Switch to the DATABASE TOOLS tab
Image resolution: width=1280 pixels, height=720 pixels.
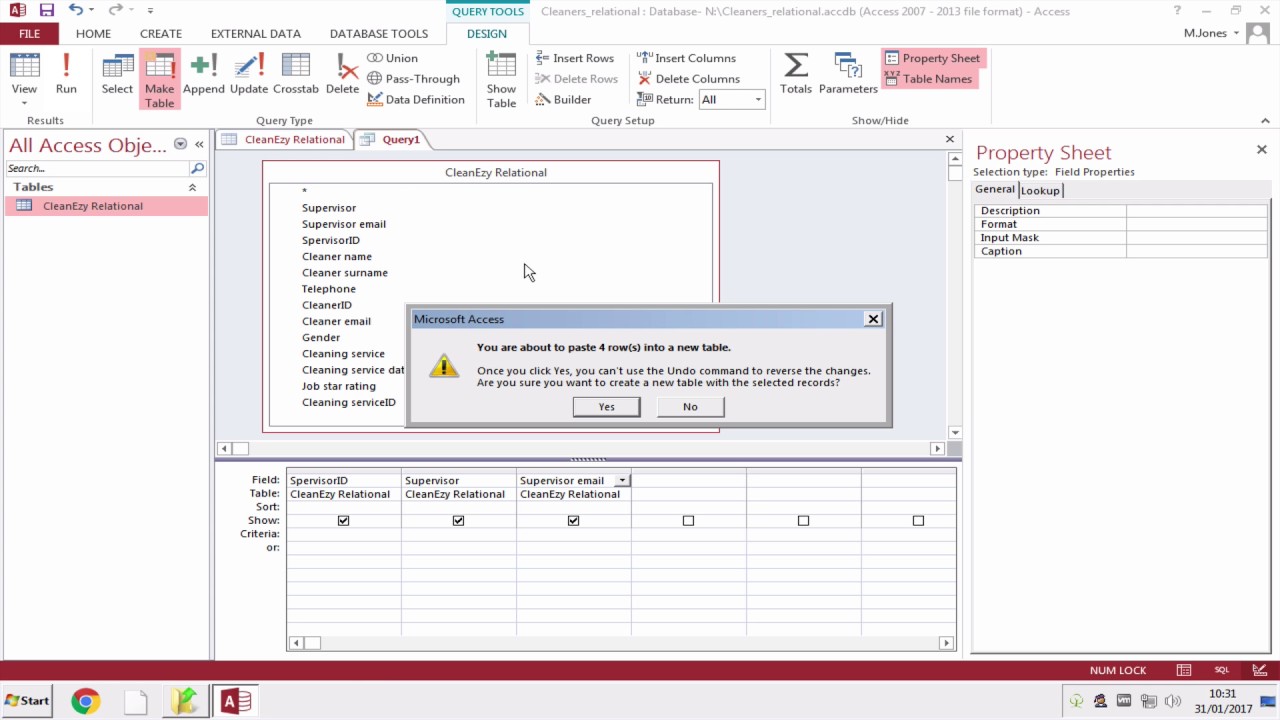379,33
